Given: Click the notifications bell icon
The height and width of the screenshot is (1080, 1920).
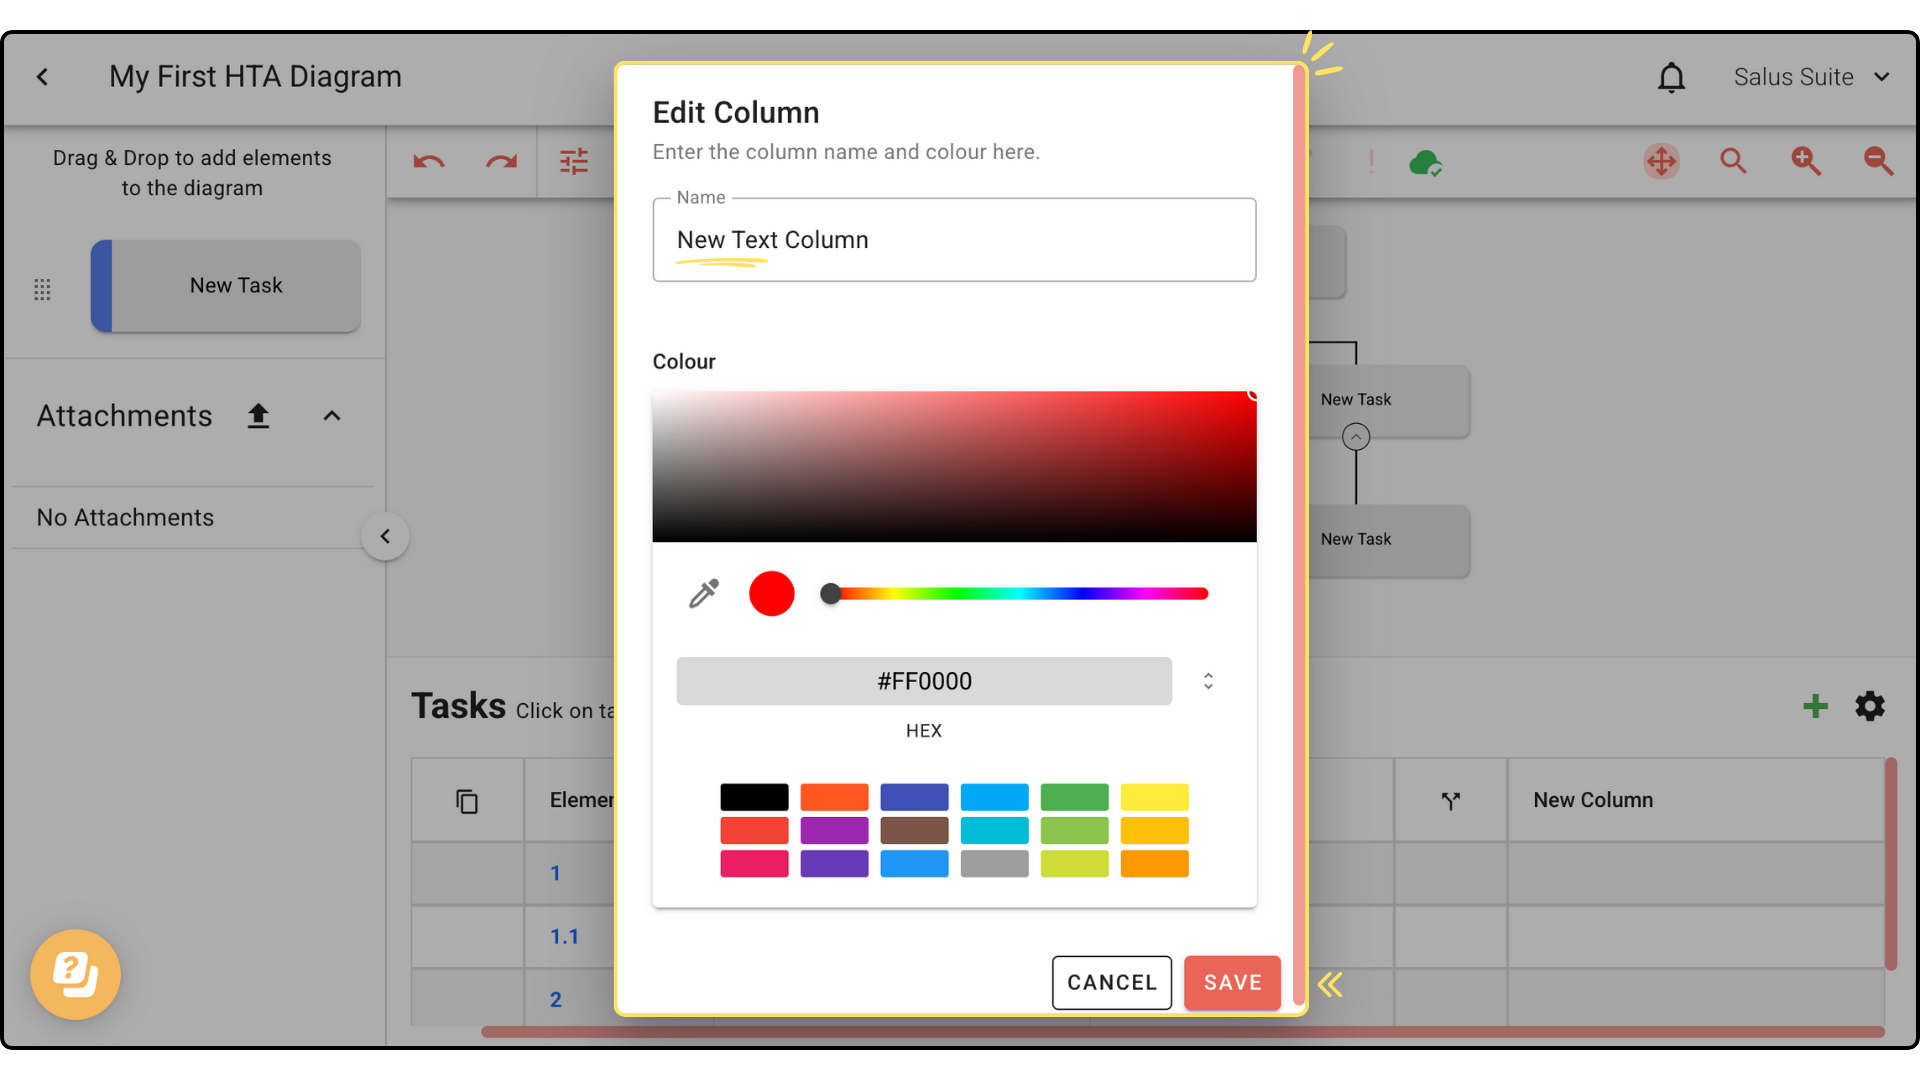Looking at the screenshot, I should tap(1671, 77).
